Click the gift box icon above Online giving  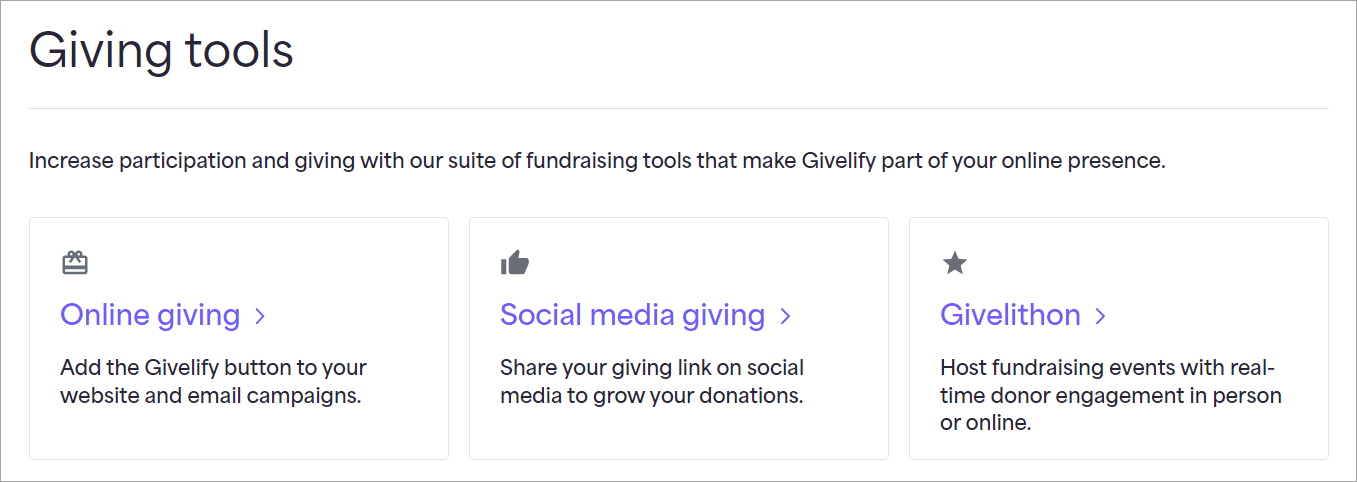pos(75,263)
